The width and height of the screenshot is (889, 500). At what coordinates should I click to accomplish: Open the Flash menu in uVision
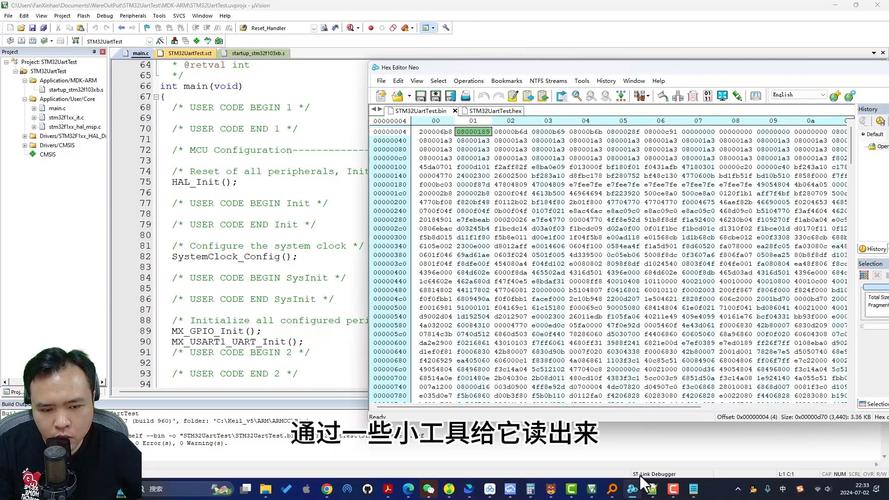pyautogui.click(x=83, y=16)
